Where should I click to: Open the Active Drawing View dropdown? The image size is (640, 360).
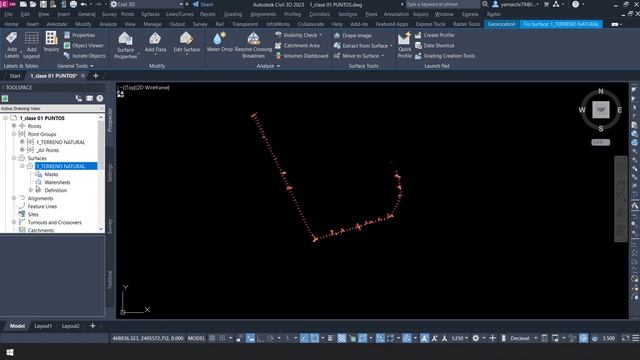[x=52, y=108]
